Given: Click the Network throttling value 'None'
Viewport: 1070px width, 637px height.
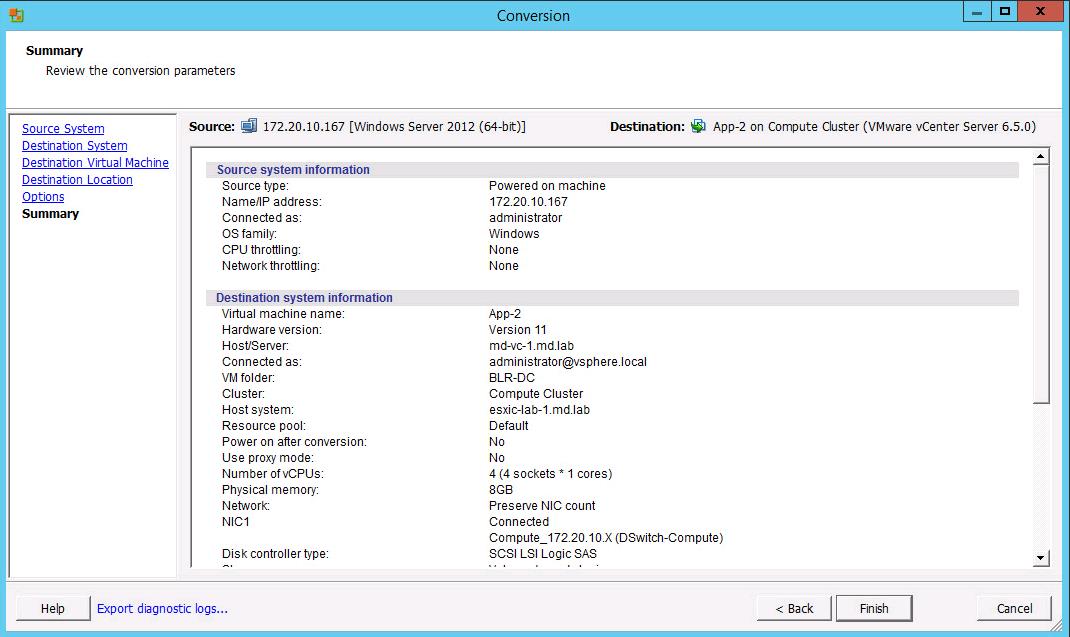Looking at the screenshot, I should click(x=504, y=266).
